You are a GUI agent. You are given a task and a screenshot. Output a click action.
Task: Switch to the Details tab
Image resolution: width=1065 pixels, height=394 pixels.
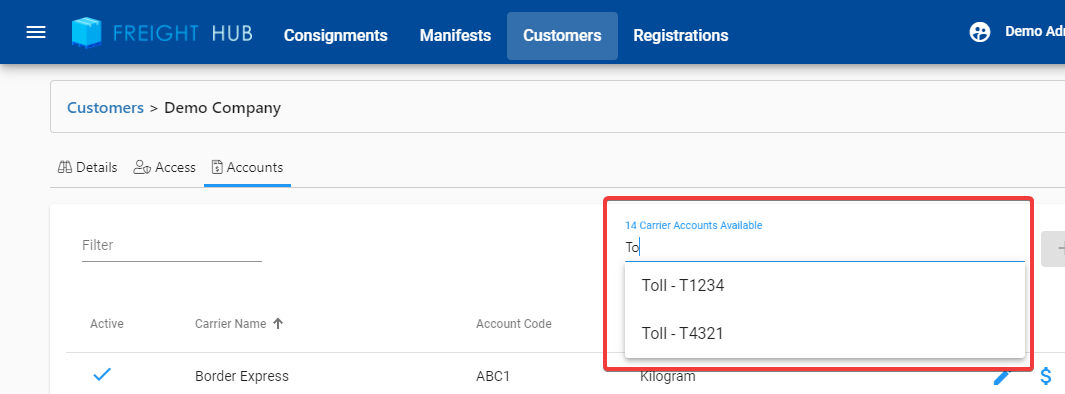coord(88,167)
